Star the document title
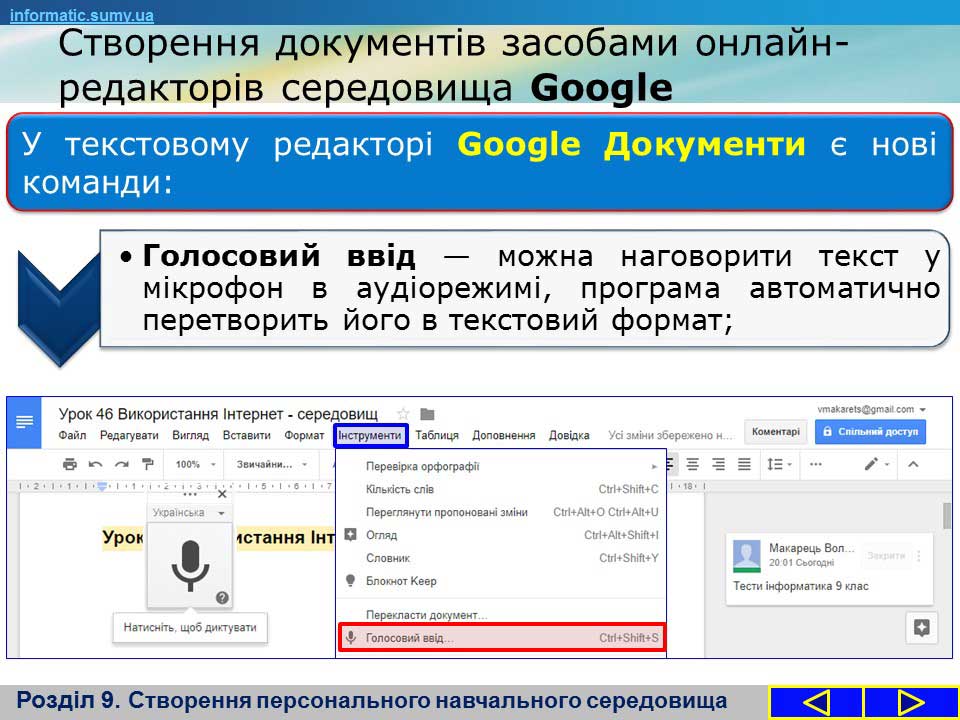The height and width of the screenshot is (720, 960). 403,414
